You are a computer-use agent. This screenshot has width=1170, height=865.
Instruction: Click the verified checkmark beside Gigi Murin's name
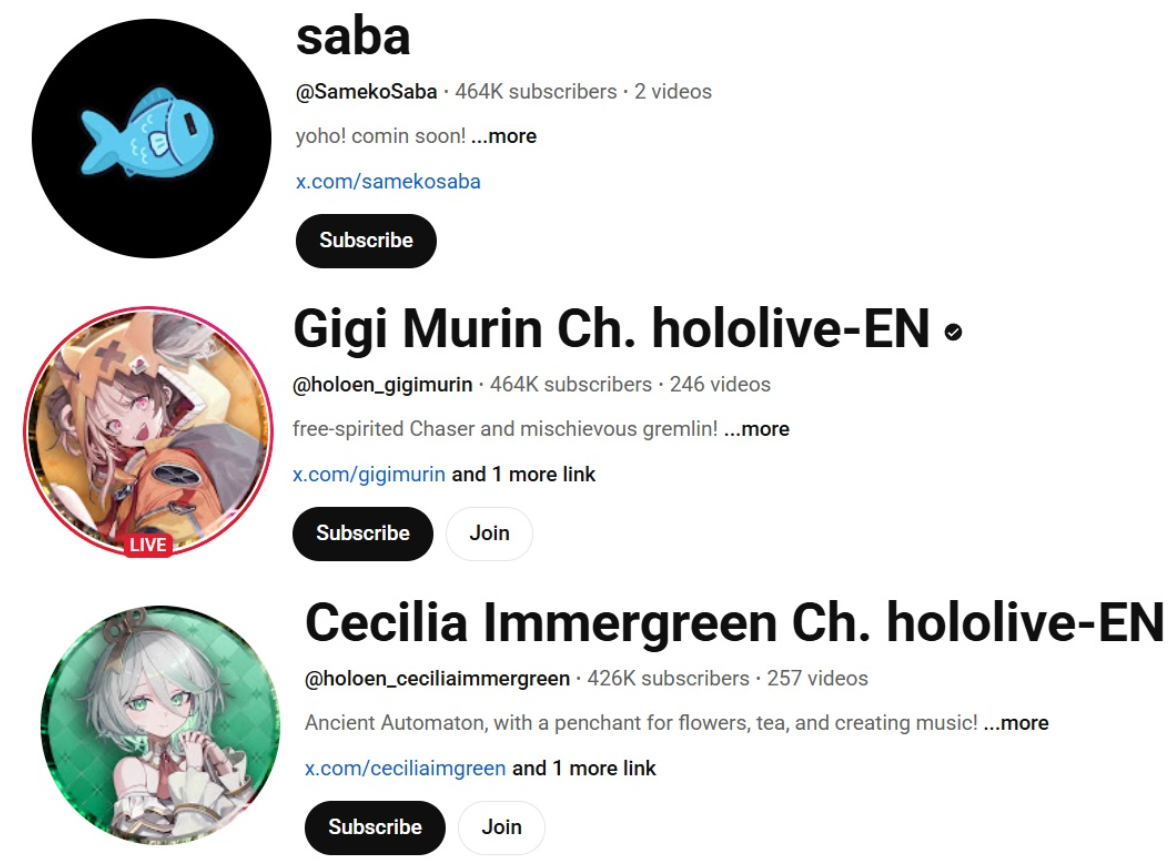[x=953, y=332]
